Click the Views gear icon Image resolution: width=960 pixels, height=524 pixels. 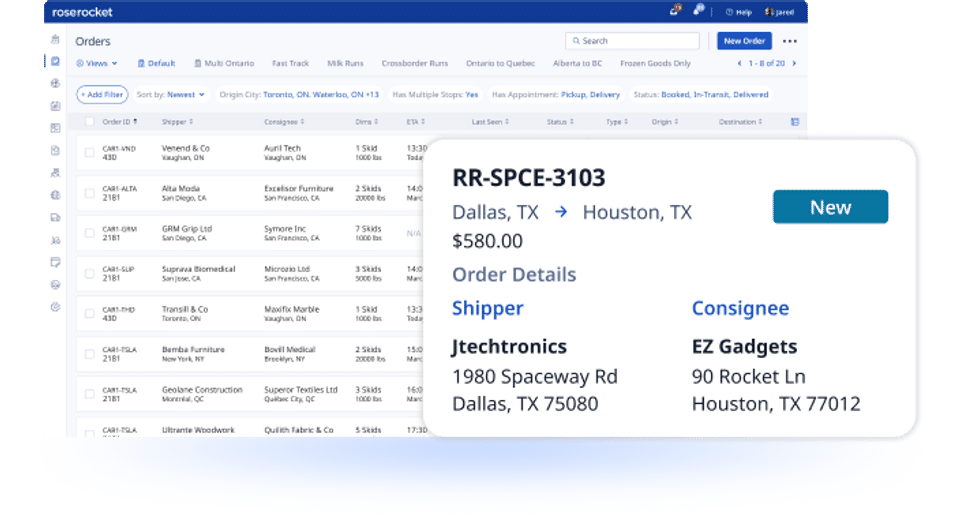(x=80, y=63)
